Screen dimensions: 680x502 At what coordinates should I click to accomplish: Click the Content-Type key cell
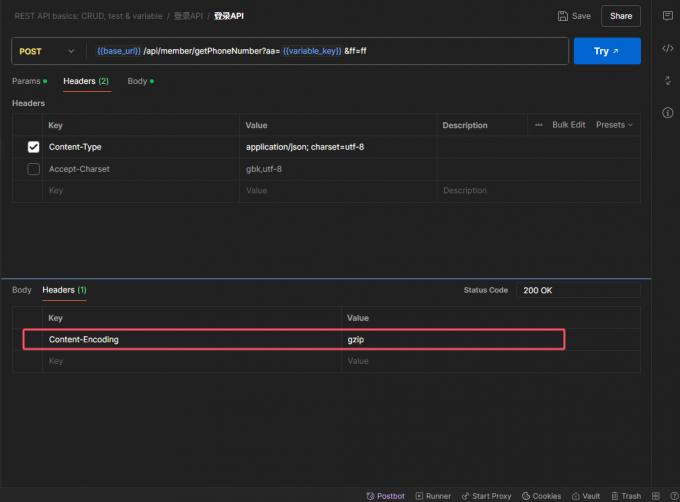141,147
